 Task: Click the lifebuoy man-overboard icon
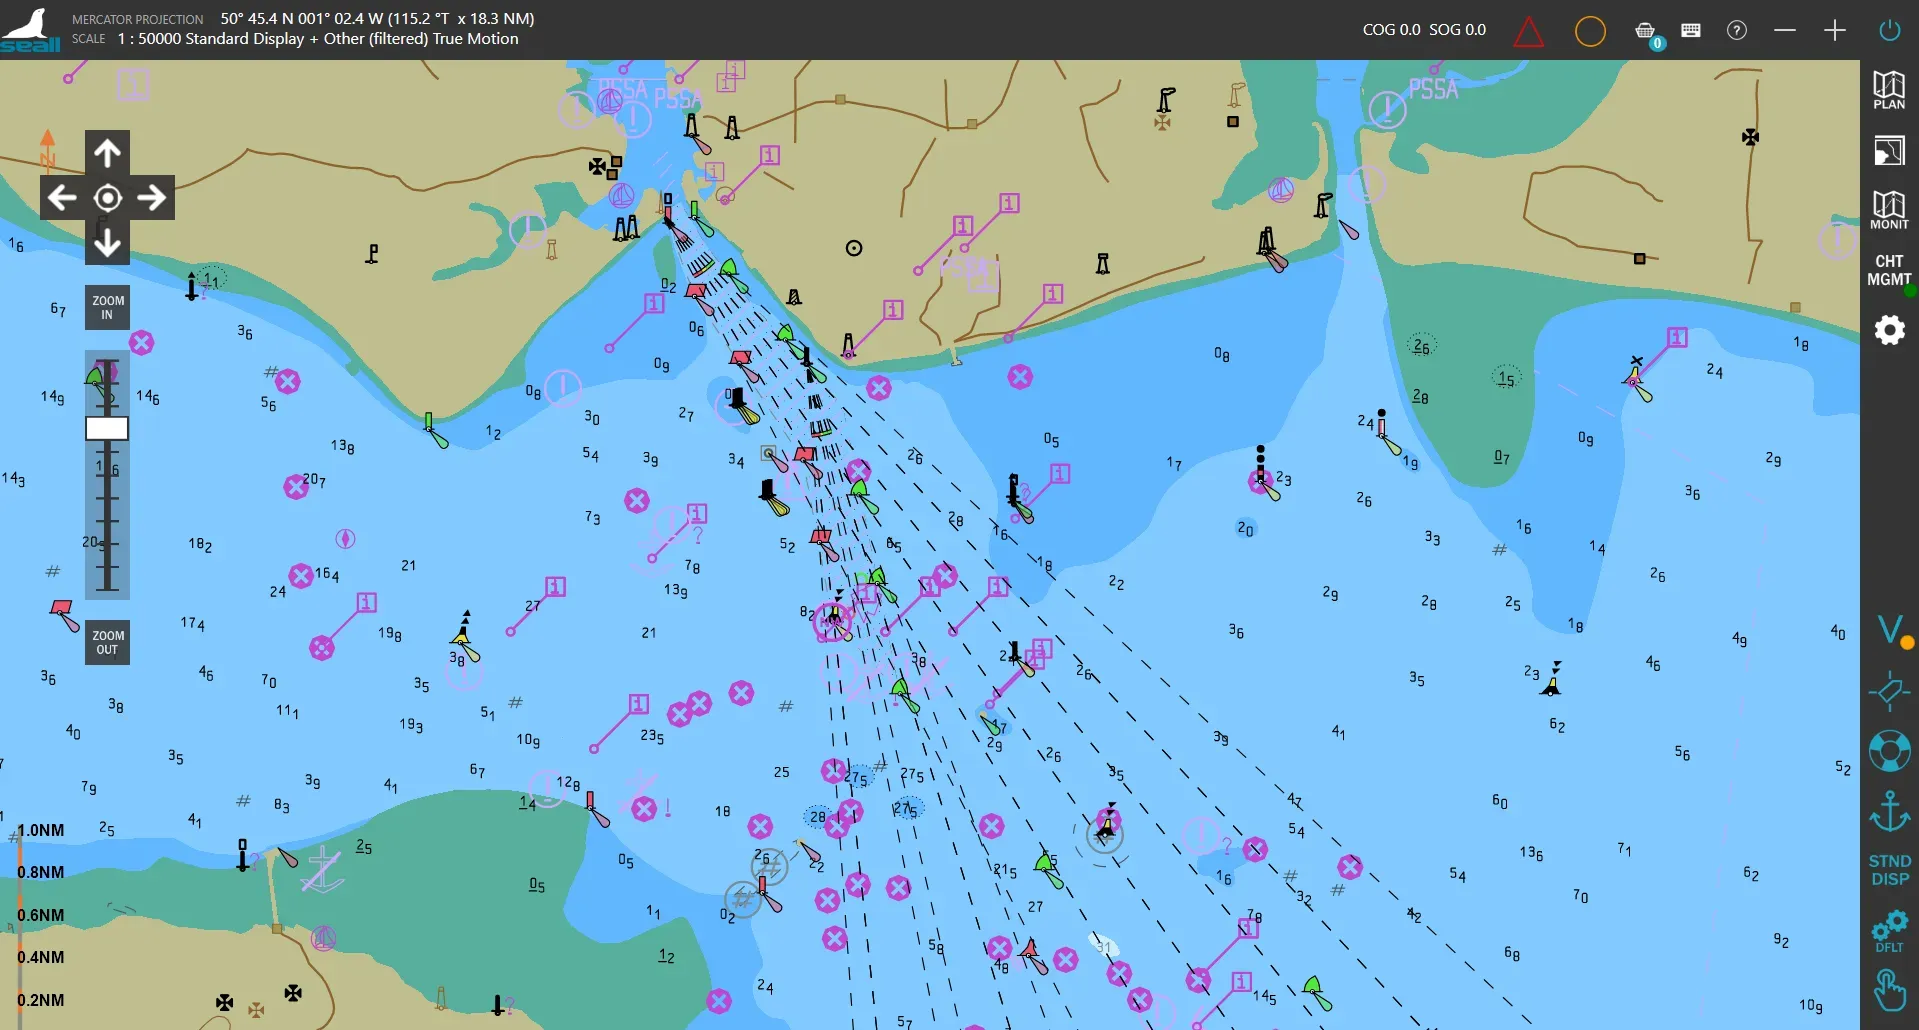coord(1889,751)
